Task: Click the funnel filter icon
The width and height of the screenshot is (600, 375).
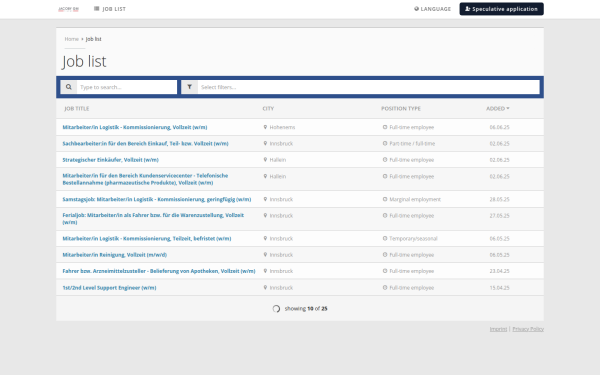Action: tap(189, 87)
